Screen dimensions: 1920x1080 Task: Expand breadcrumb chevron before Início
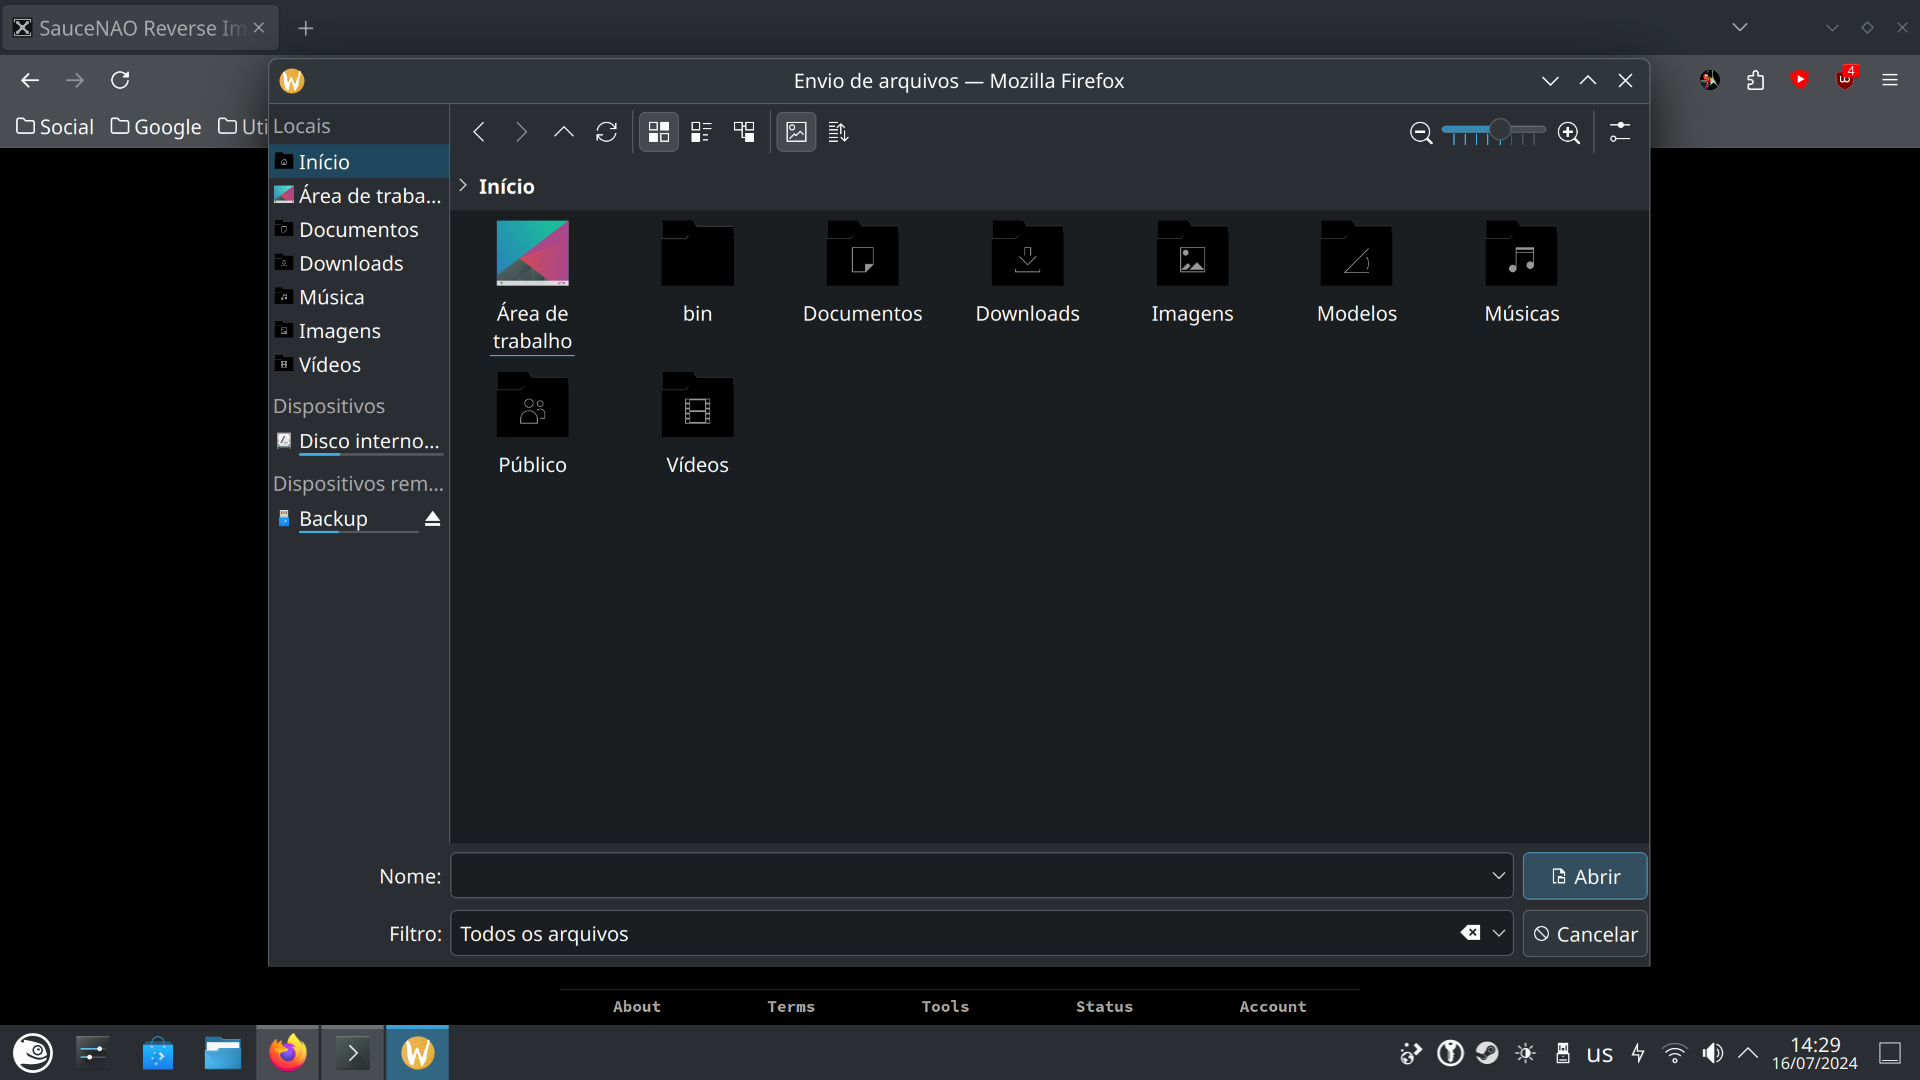coord(463,186)
